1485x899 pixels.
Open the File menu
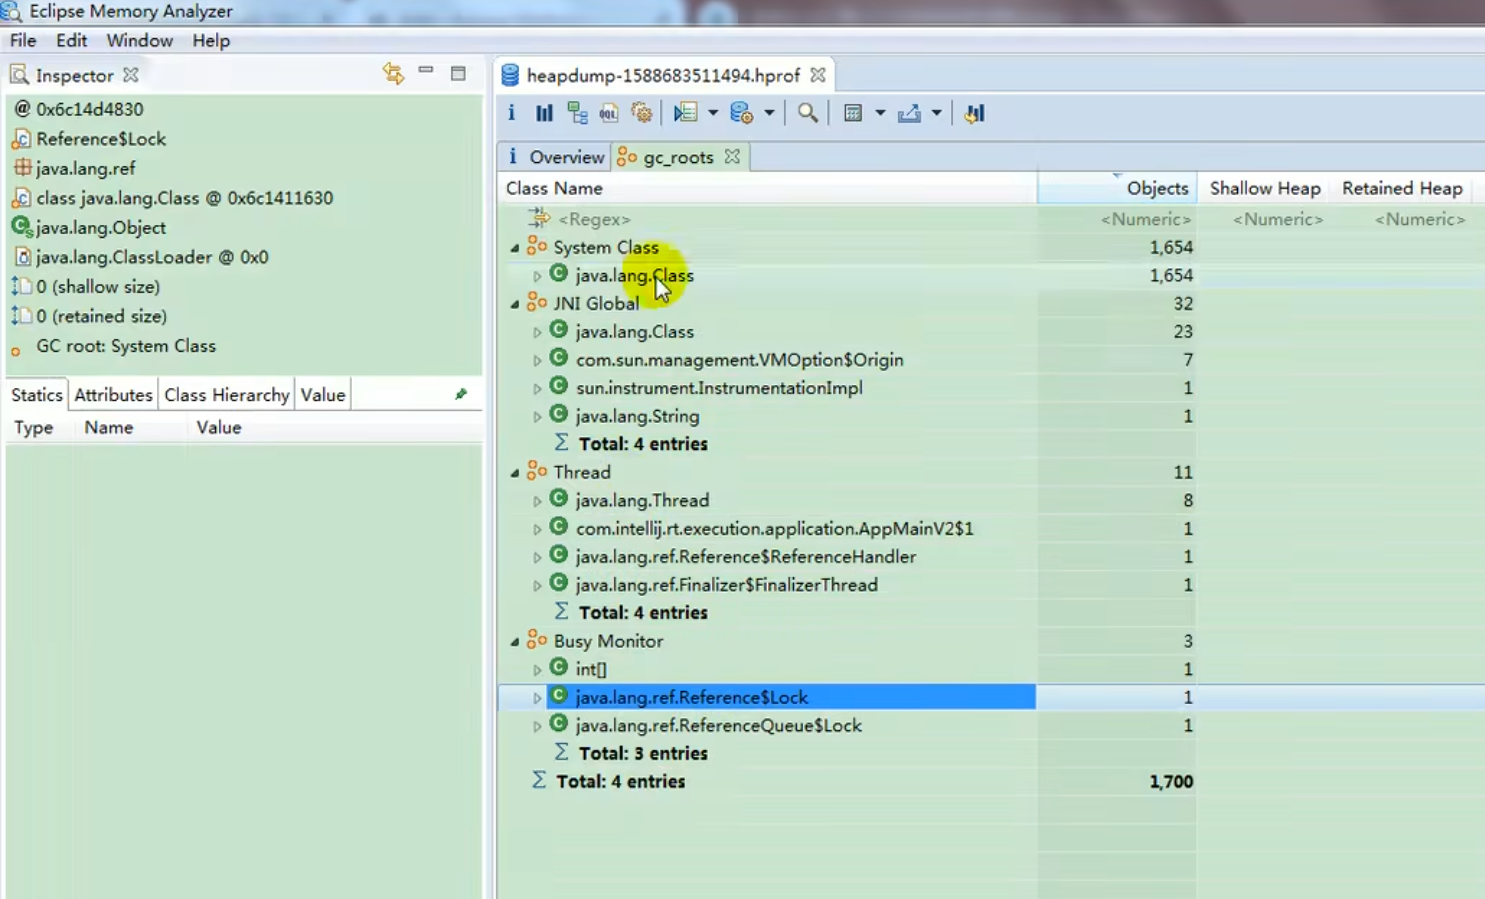coord(23,41)
